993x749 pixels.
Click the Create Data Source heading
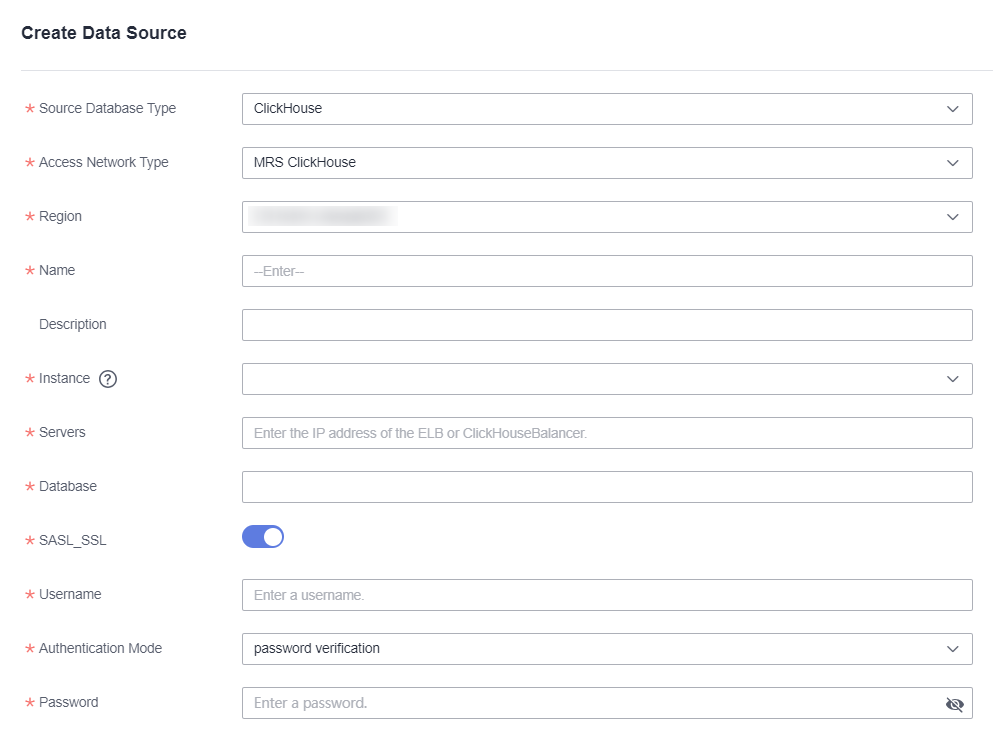(x=104, y=33)
